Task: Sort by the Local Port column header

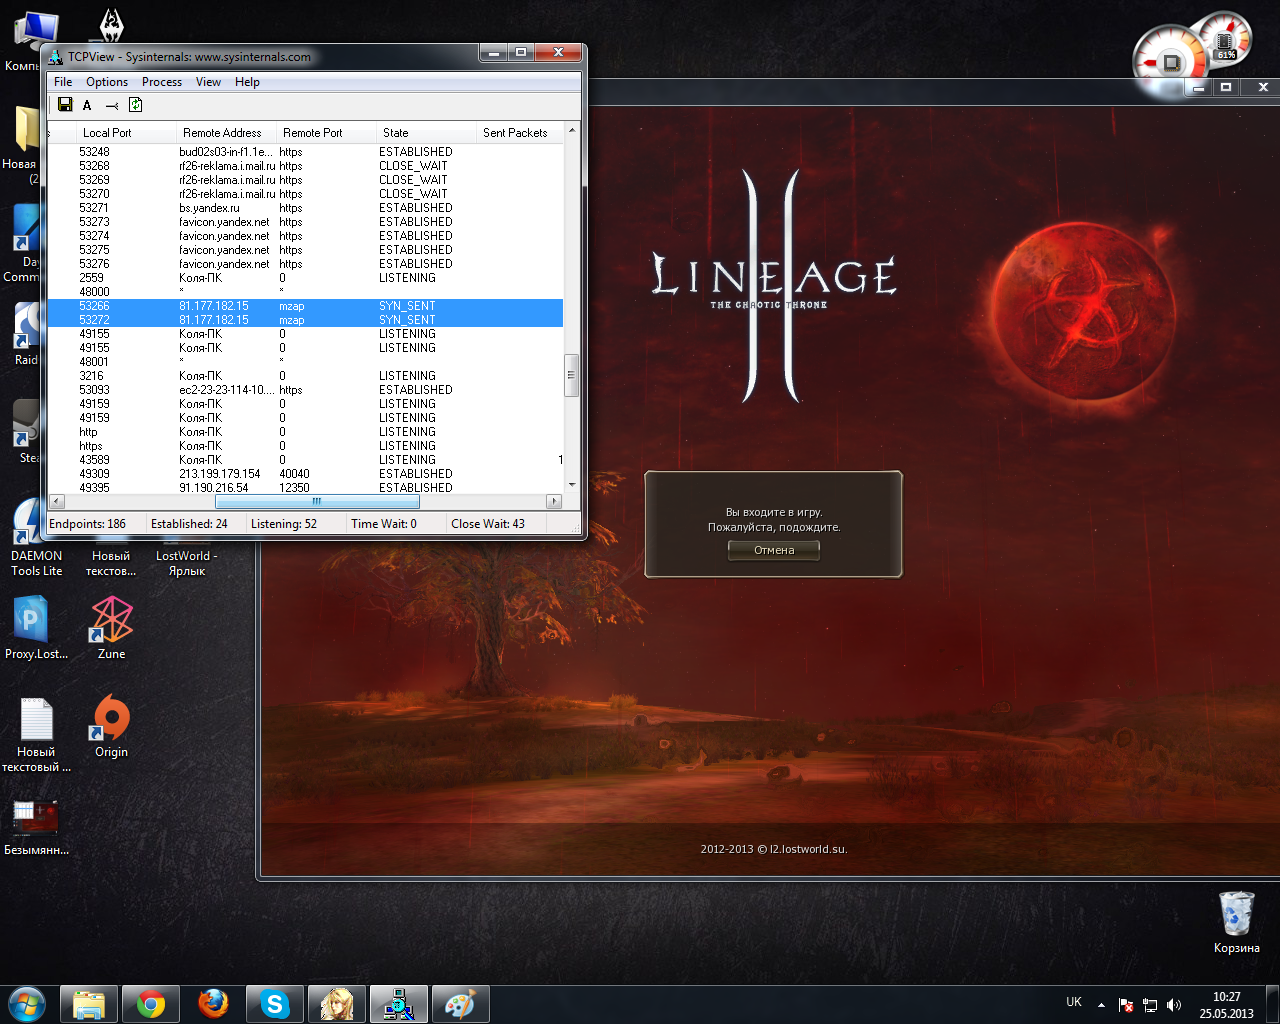Action: 126,132
